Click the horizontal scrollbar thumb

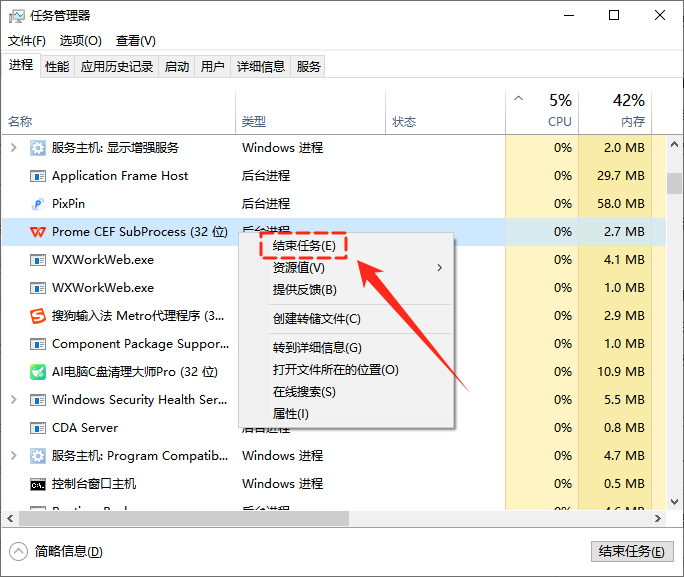pos(184,519)
